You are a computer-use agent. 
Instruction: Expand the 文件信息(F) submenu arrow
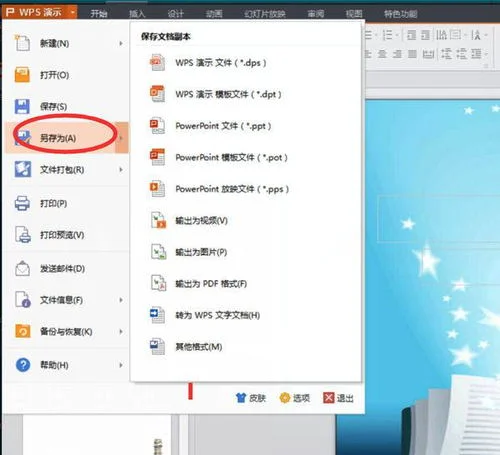point(121,300)
